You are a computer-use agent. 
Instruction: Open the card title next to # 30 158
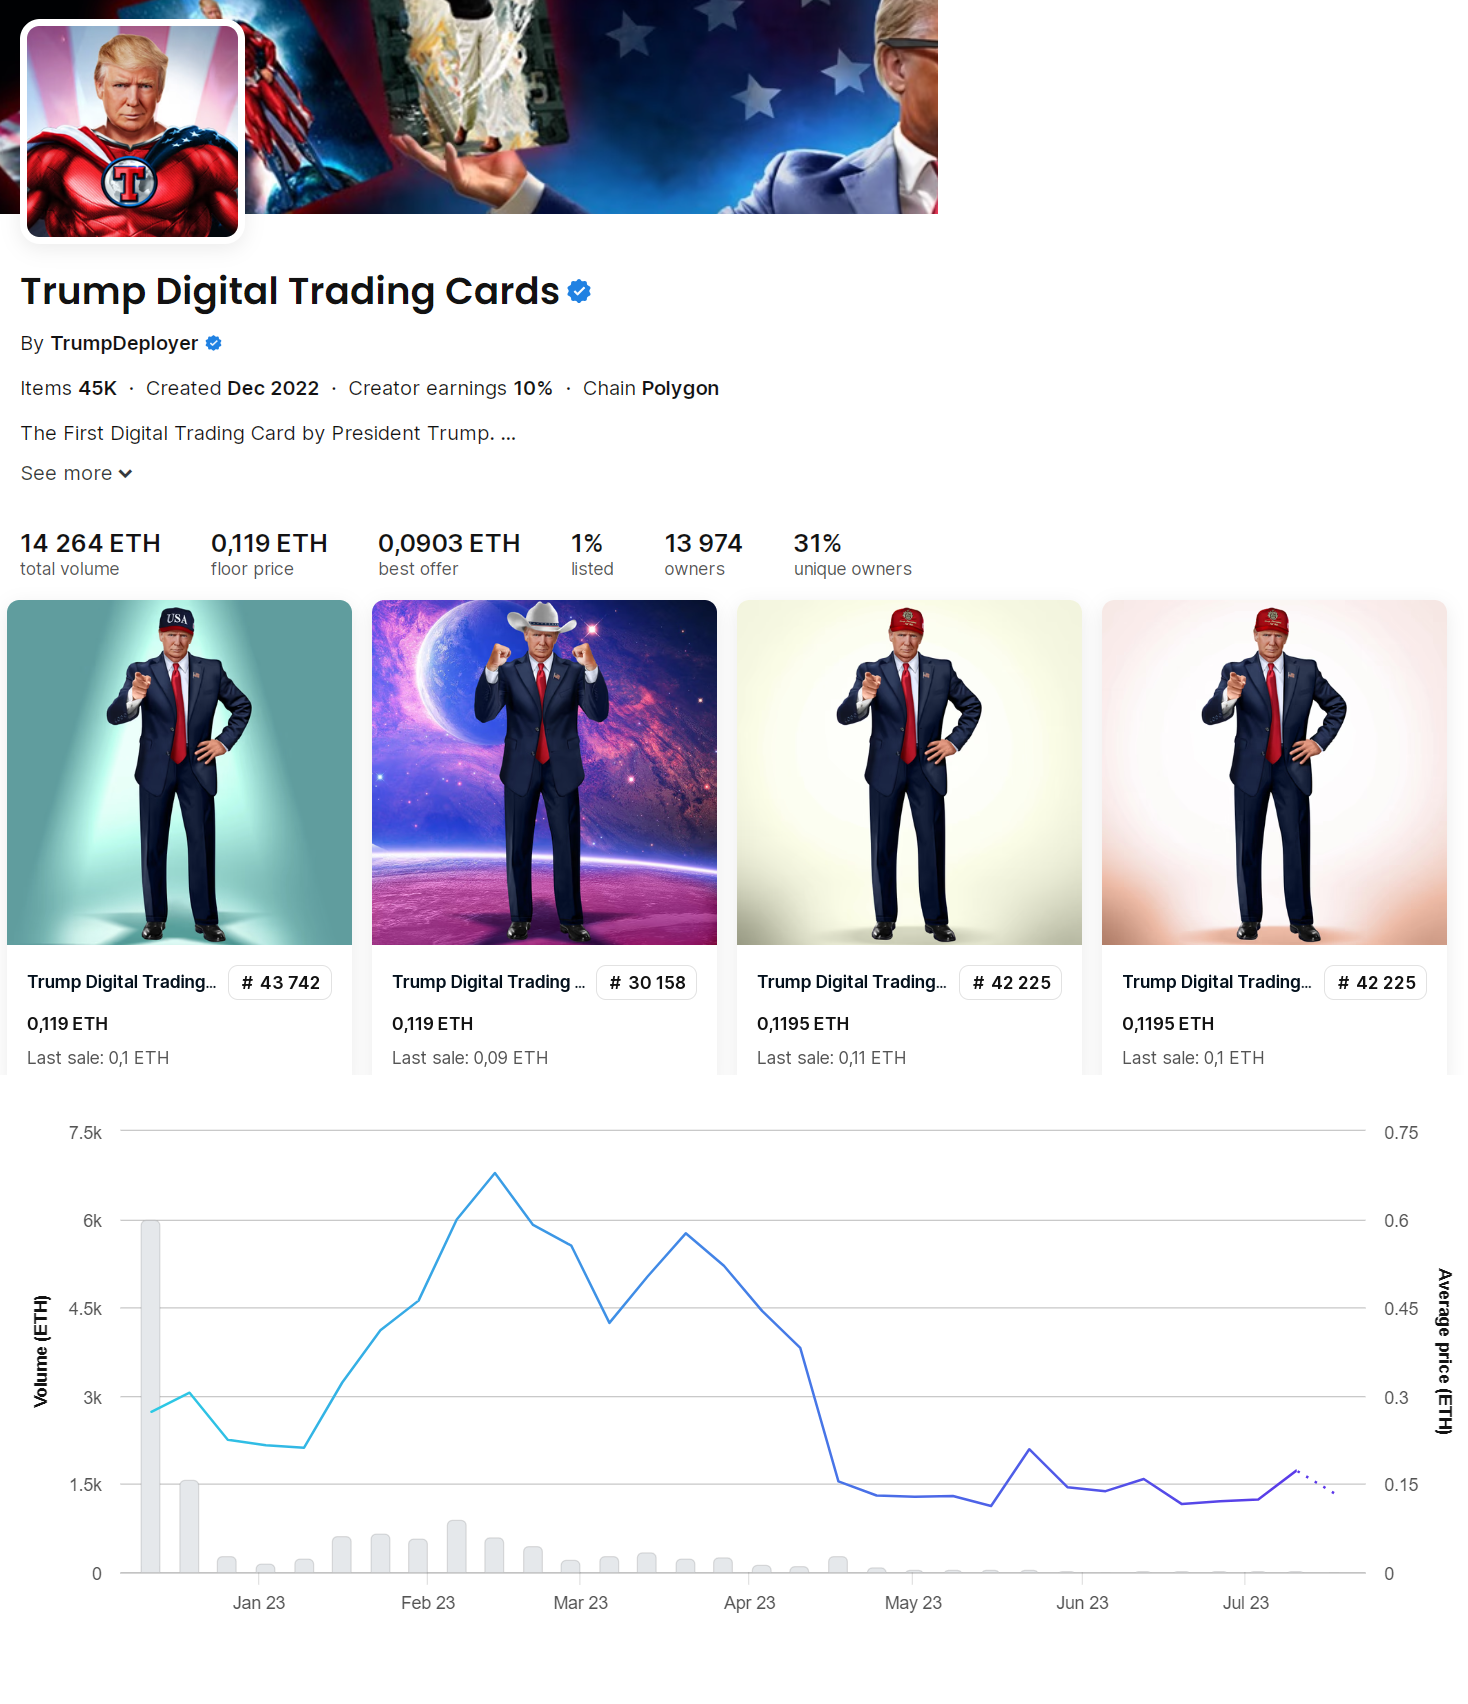(x=489, y=982)
